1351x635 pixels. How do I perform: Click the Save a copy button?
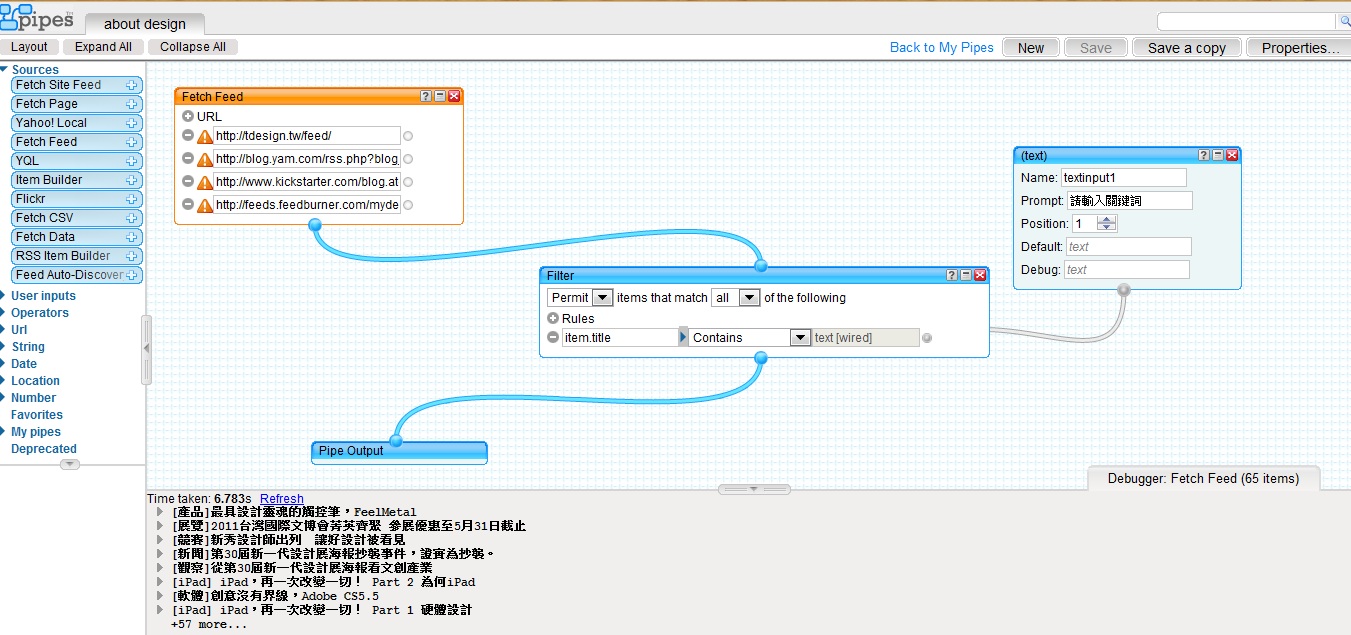(1186, 47)
